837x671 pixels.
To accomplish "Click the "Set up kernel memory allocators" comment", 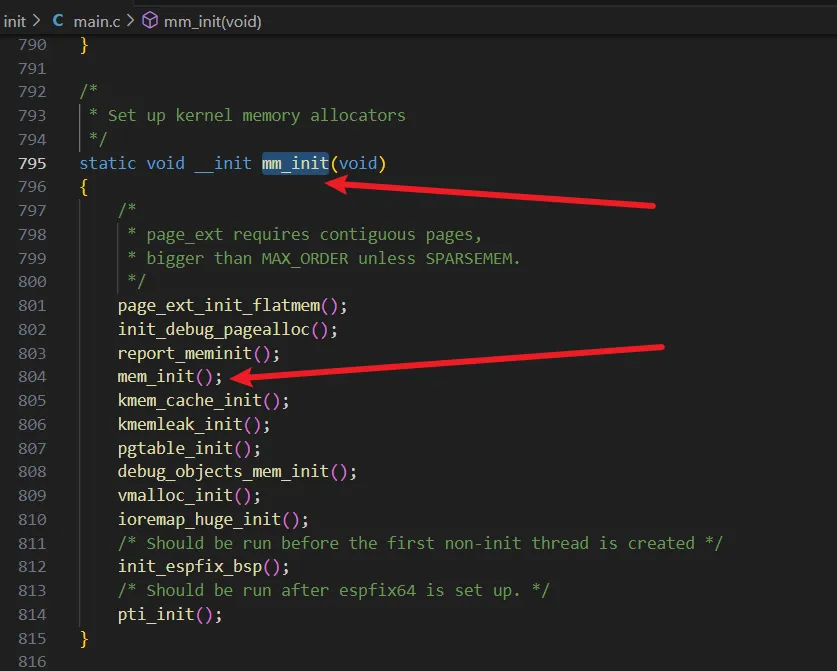I will coord(256,115).
